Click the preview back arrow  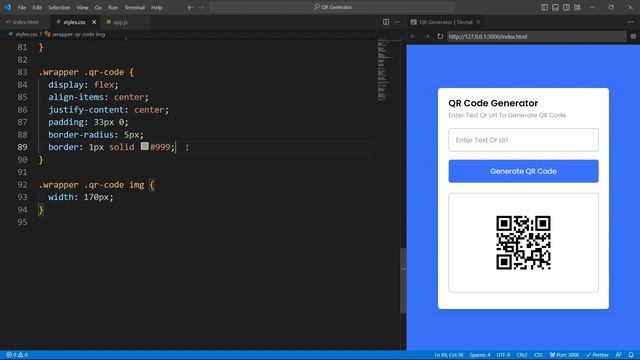[413, 36]
